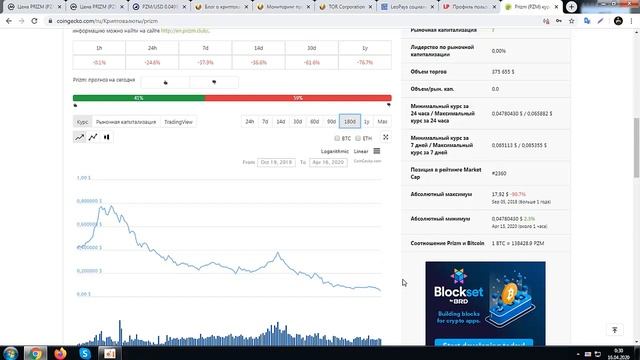Open the en.prizm.club link
This screenshot has width=640, height=360.
(x=185, y=31)
